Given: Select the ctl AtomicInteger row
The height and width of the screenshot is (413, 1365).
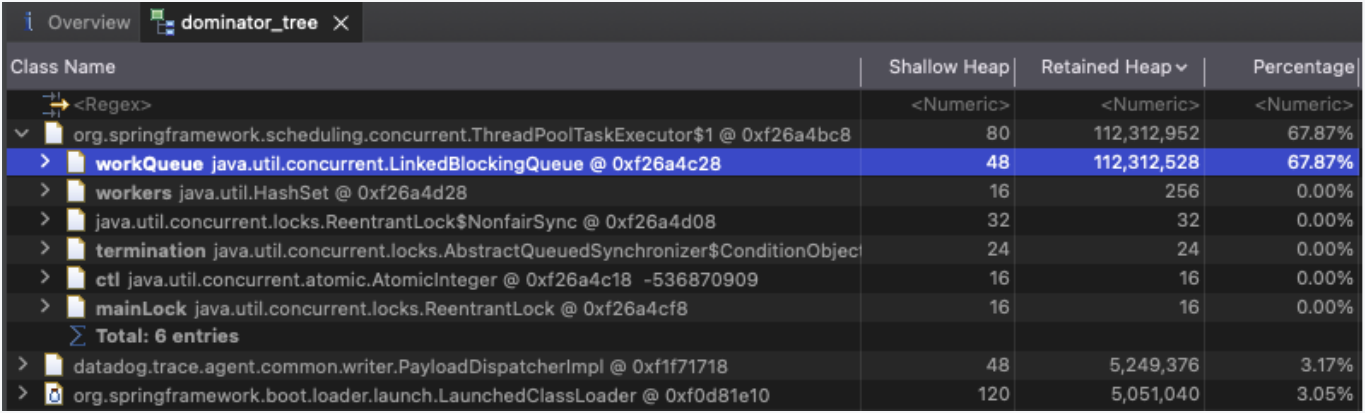Looking at the screenshot, I should point(682,279).
